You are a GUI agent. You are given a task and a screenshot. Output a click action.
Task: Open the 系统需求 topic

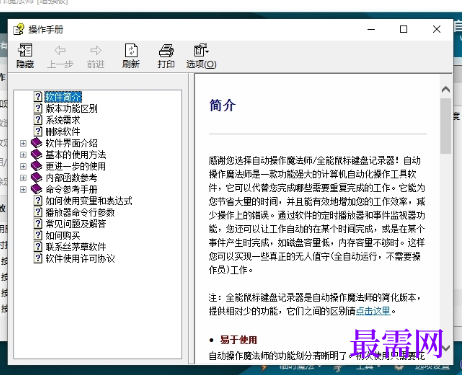coord(63,120)
